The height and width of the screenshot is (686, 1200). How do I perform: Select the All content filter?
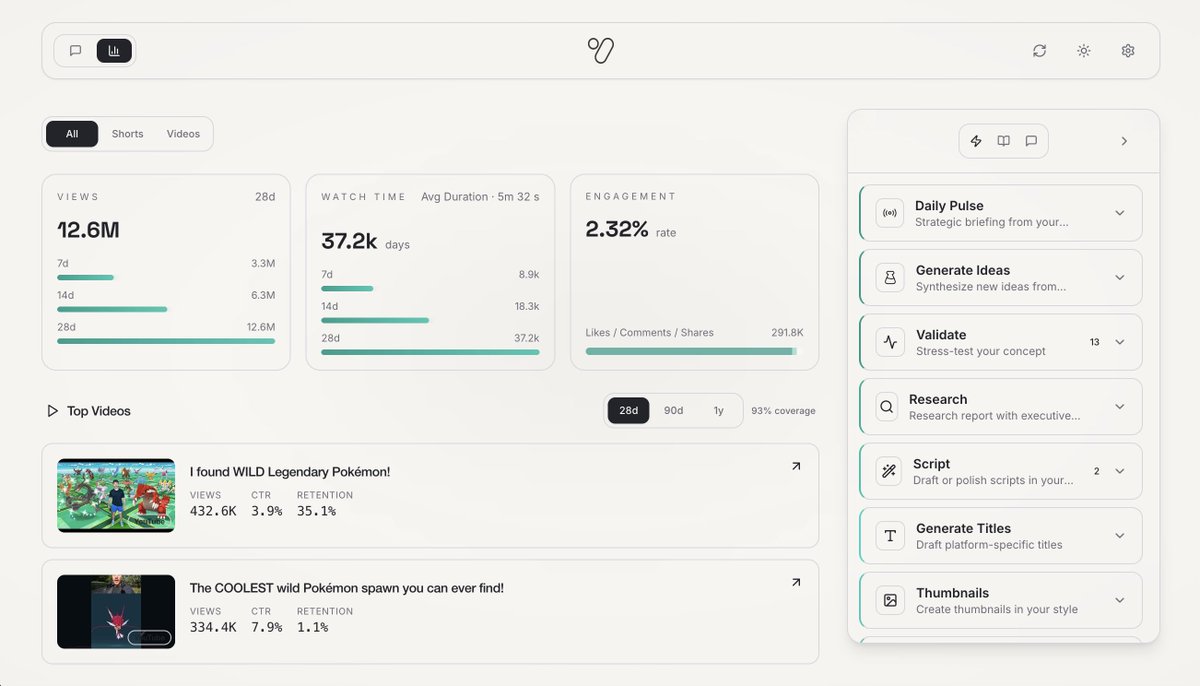click(x=72, y=134)
